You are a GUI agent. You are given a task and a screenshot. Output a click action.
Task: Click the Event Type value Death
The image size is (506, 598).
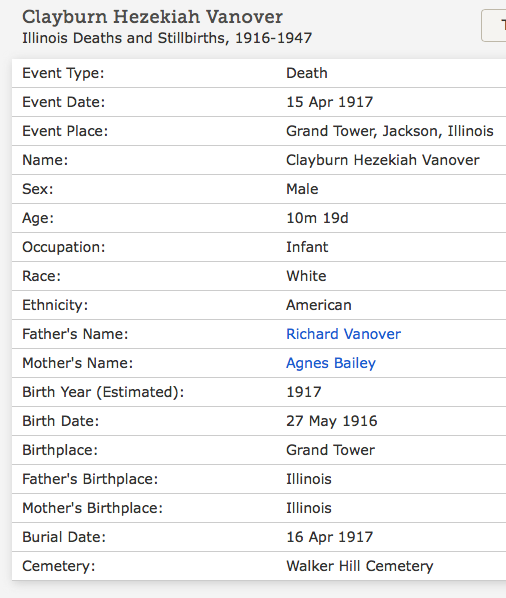pyautogui.click(x=307, y=73)
